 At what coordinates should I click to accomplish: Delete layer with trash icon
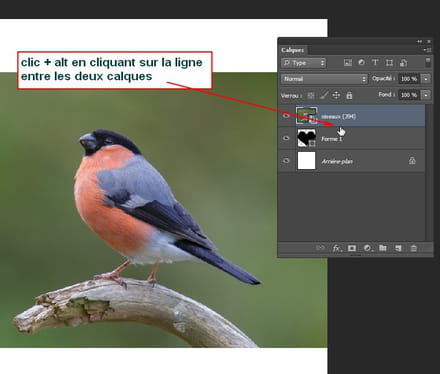(414, 248)
